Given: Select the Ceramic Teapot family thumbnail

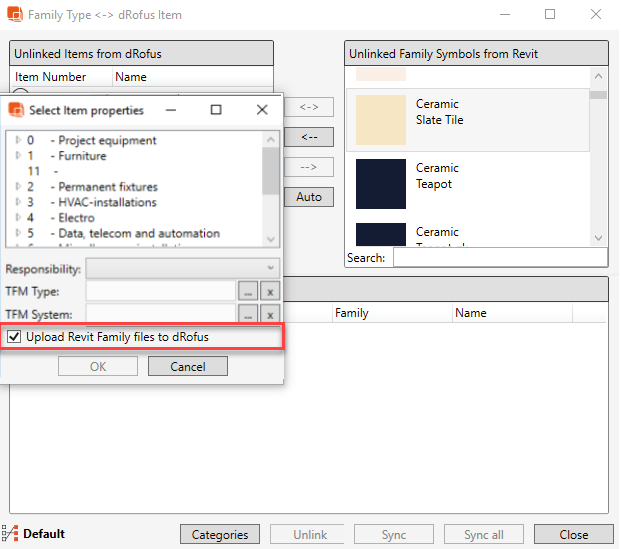Looking at the screenshot, I should tap(381, 183).
